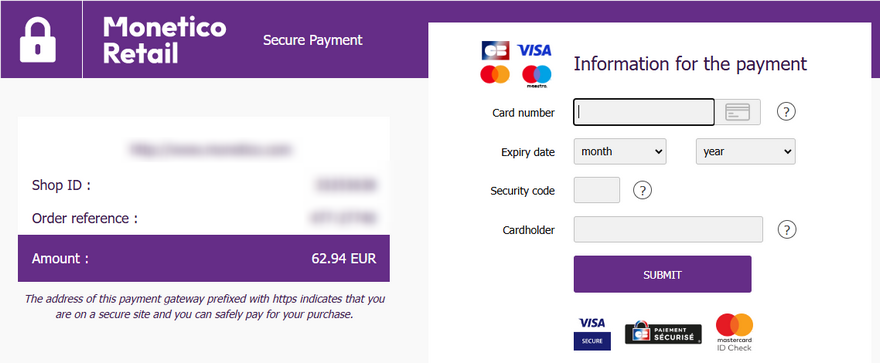
Task: Click the SUBMIT button
Action: click(662, 274)
